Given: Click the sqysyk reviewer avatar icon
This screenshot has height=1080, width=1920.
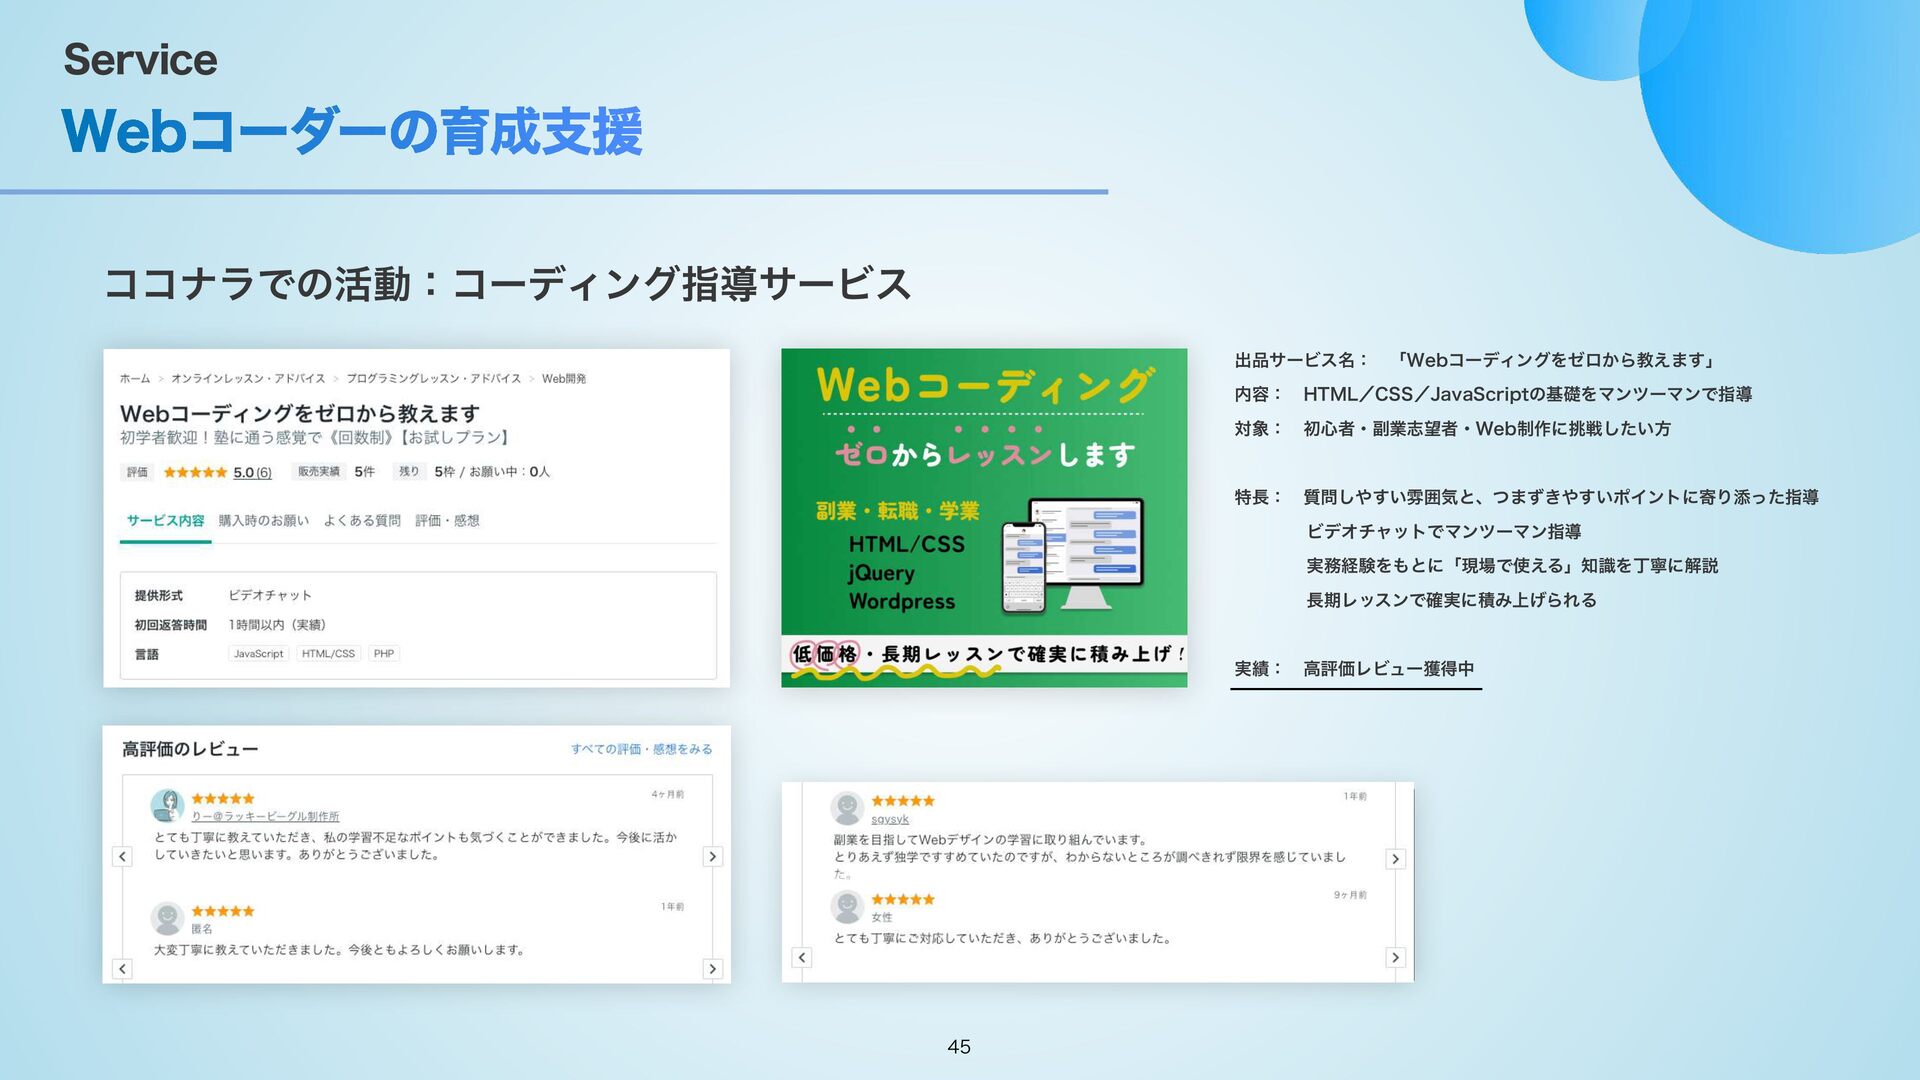Looking at the screenshot, I should [x=847, y=807].
